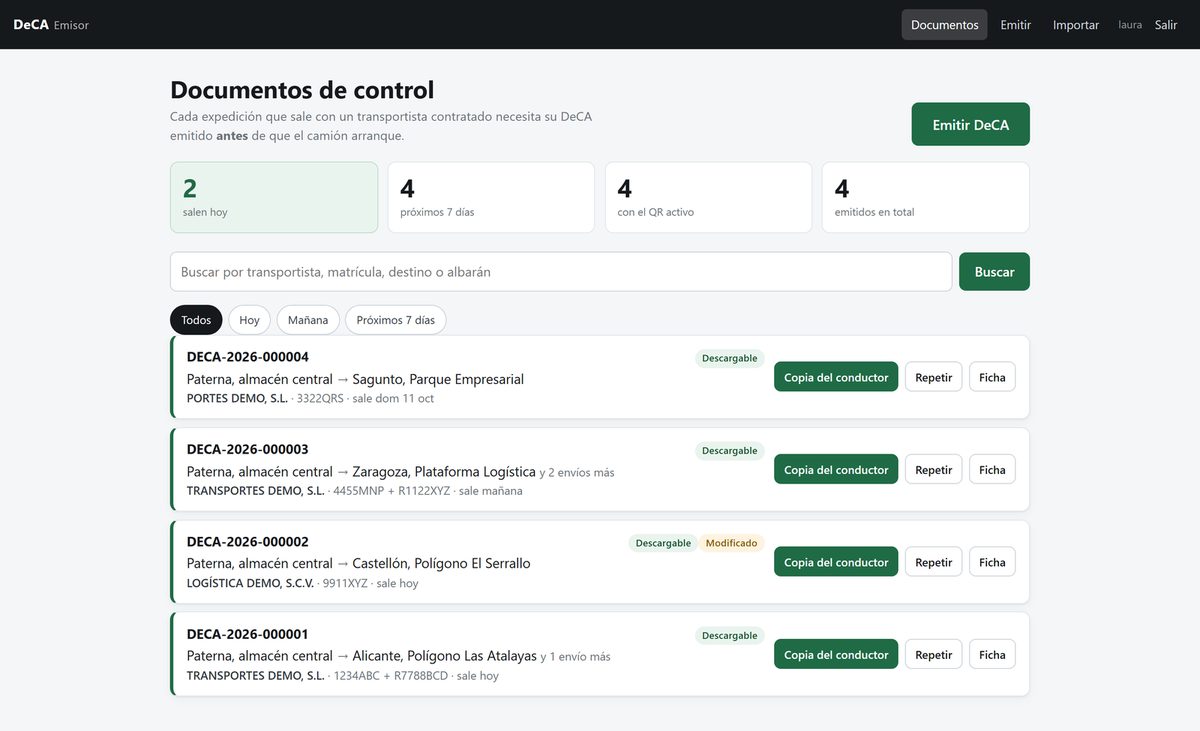Click 'Castellón, Polígono El Serrallo' route text
This screenshot has width=1200, height=731.
click(x=441, y=564)
